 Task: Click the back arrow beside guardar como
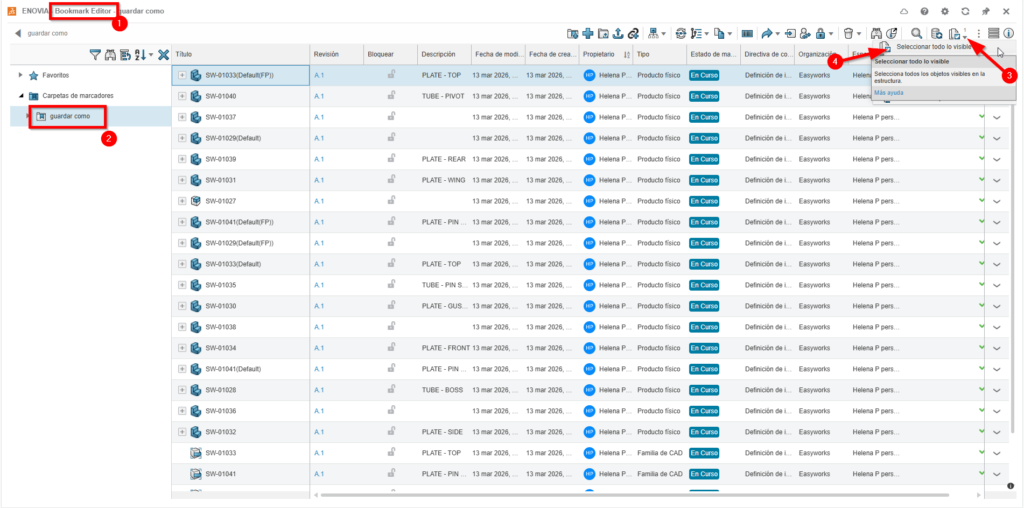[x=18, y=33]
